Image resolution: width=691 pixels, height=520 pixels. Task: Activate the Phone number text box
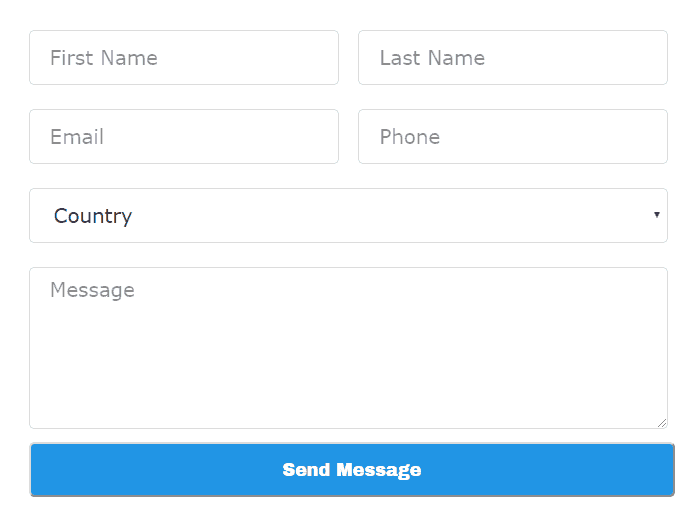coord(513,137)
